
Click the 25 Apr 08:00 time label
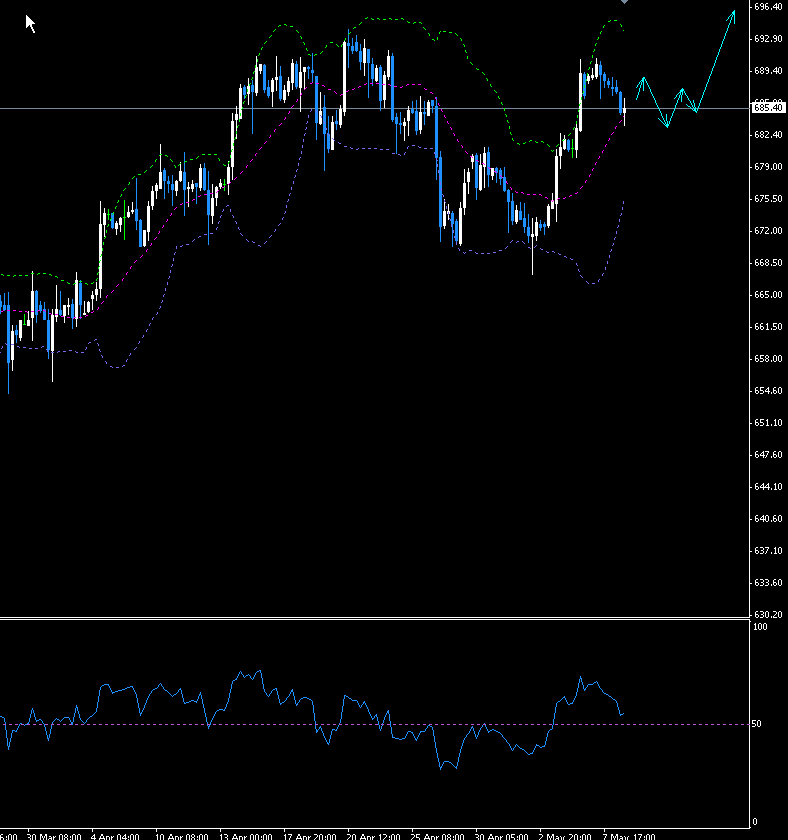pos(438,836)
